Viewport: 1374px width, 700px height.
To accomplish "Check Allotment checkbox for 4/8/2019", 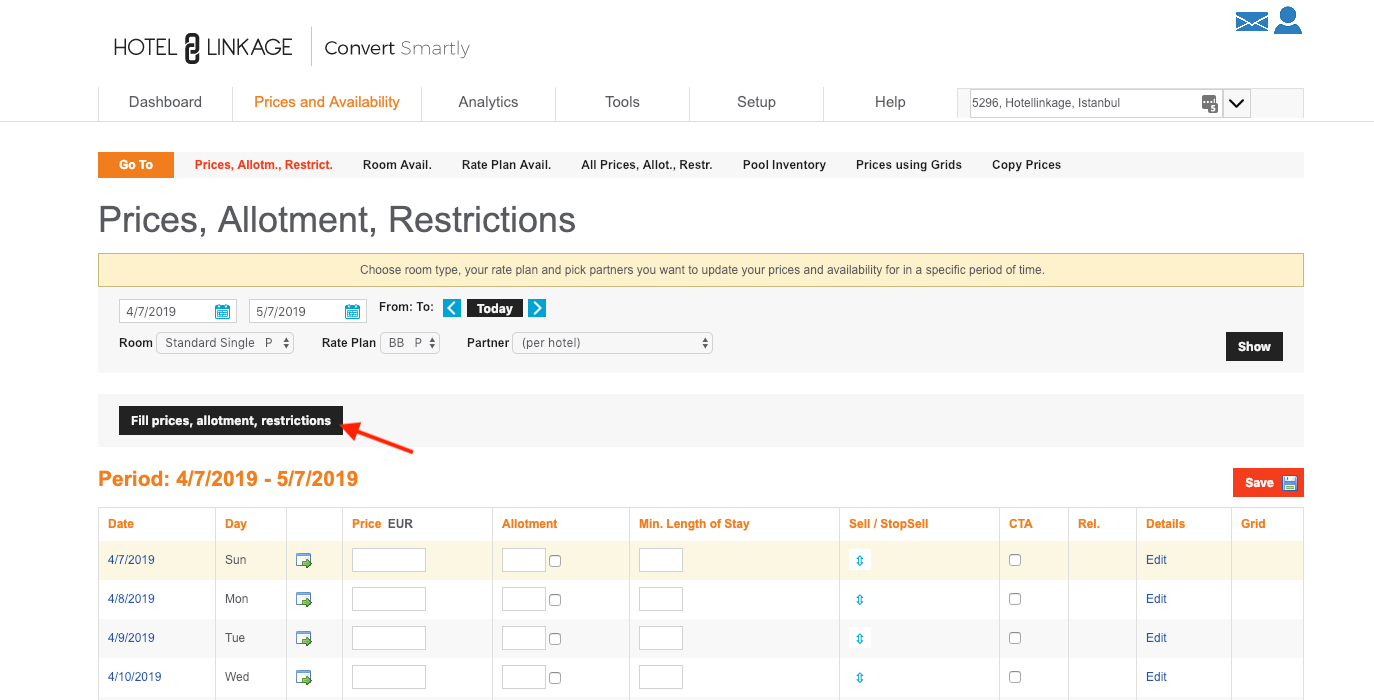I will click(555, 600).
